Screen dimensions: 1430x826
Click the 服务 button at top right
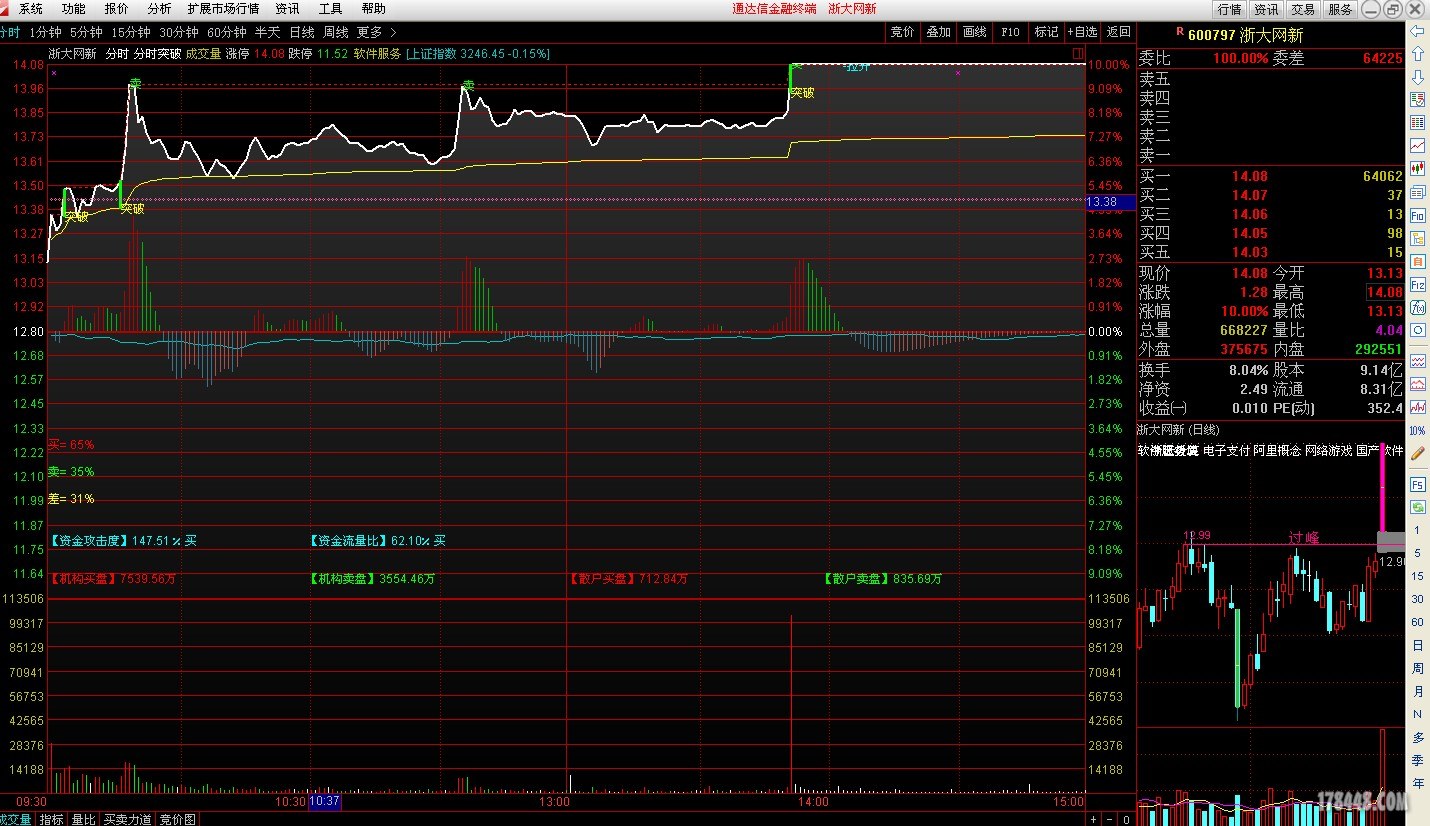click(x=1340, y=9)
